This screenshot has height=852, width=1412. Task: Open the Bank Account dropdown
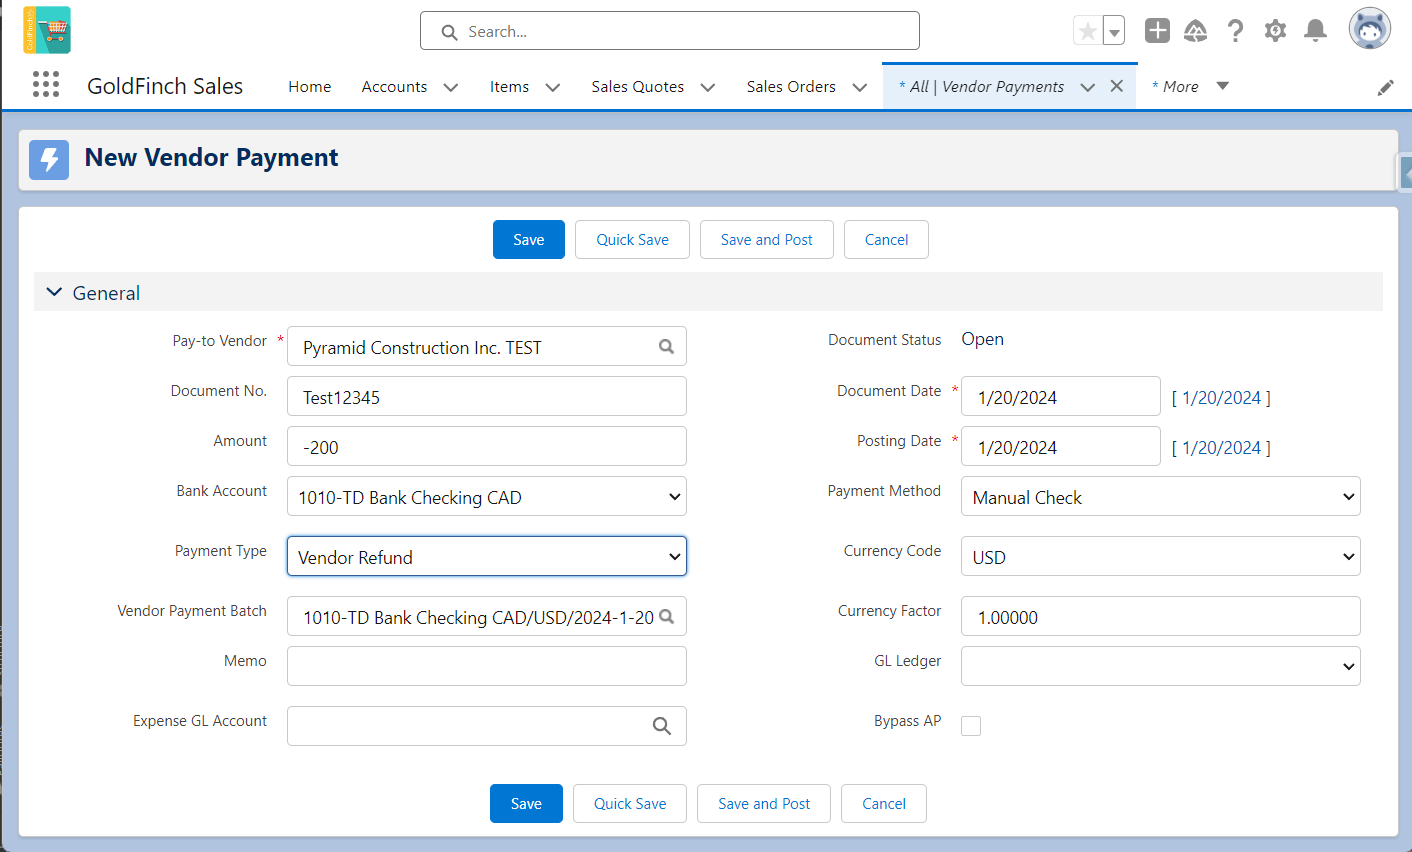(487, 497)
